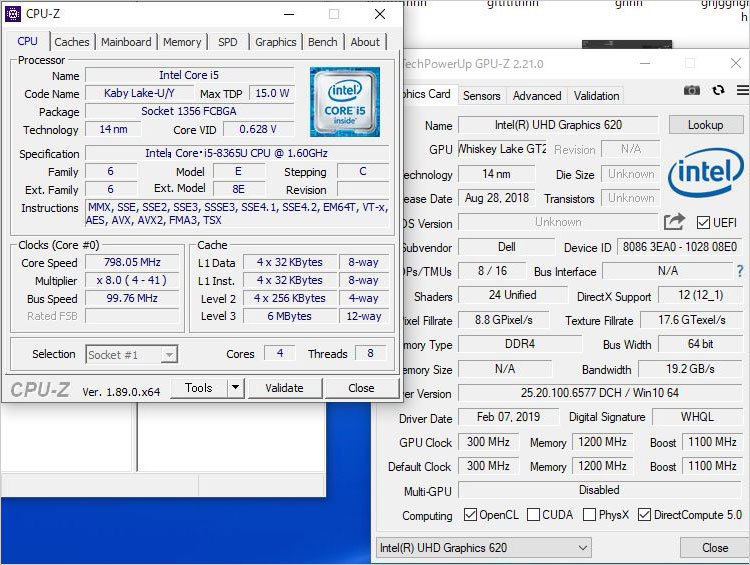Click the Cores count value 4

[280, 353]
